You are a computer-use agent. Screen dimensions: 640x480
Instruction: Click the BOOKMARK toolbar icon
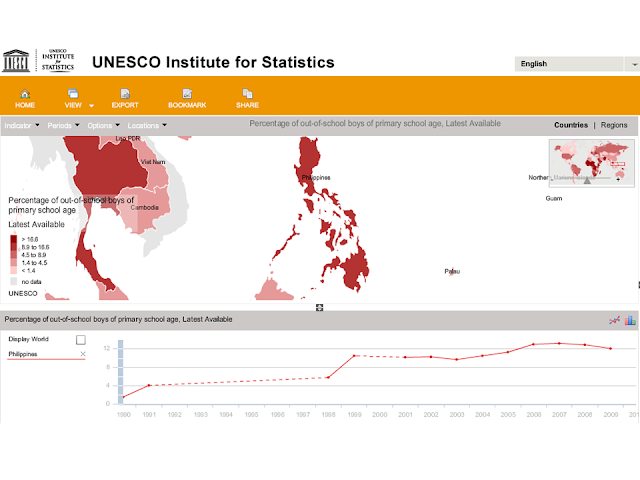click(x=187, y=99)
